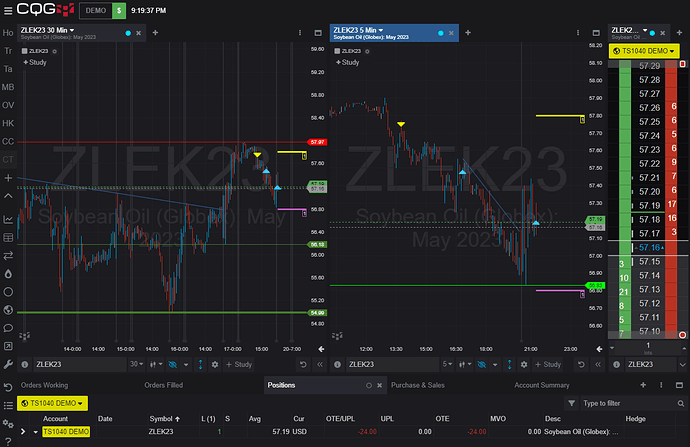The image size is (690, 447).
Task: Open the wrench preferences icon
Action: (x=8, y=364)
